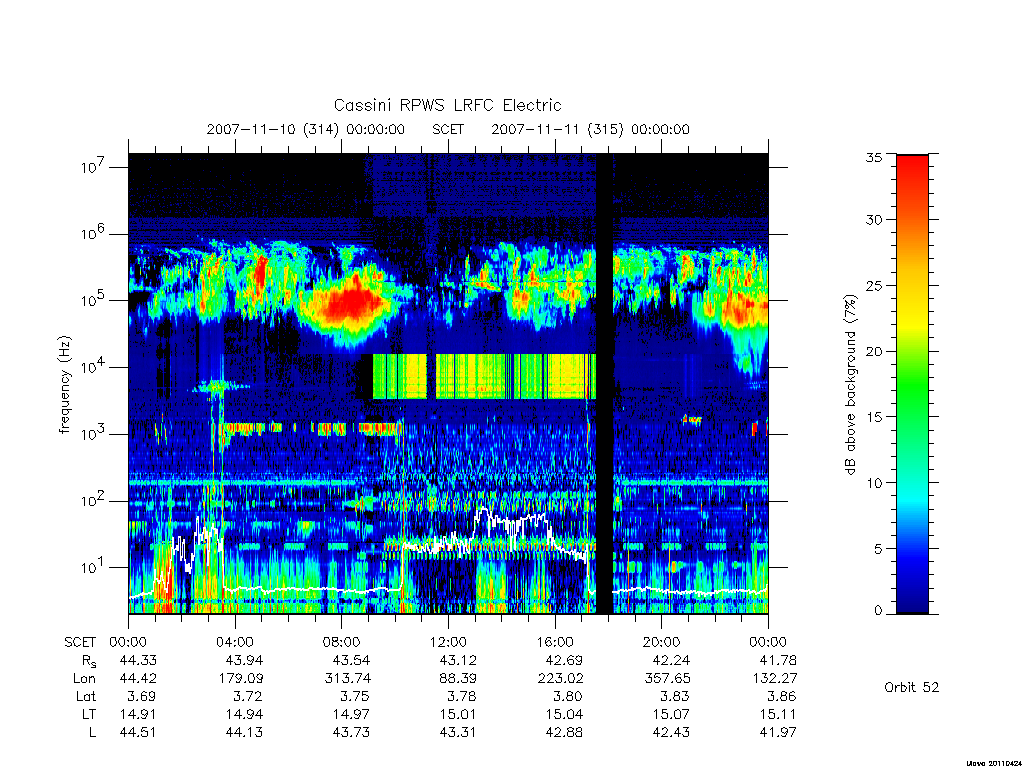1024x768 pixels.
Task: Click the Orbit 52 label
Action: [x=911, y=687]
